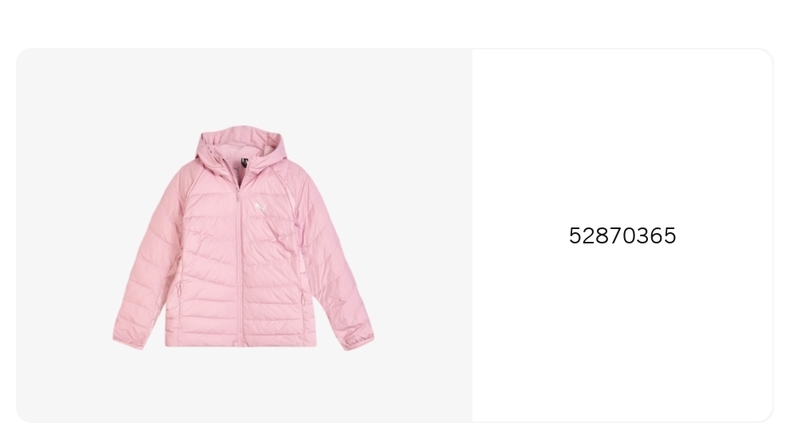Click the left side pocket zipper pull
Image resolution: width=790 pixels, height=423 pixels.
(x=179, y=291)
